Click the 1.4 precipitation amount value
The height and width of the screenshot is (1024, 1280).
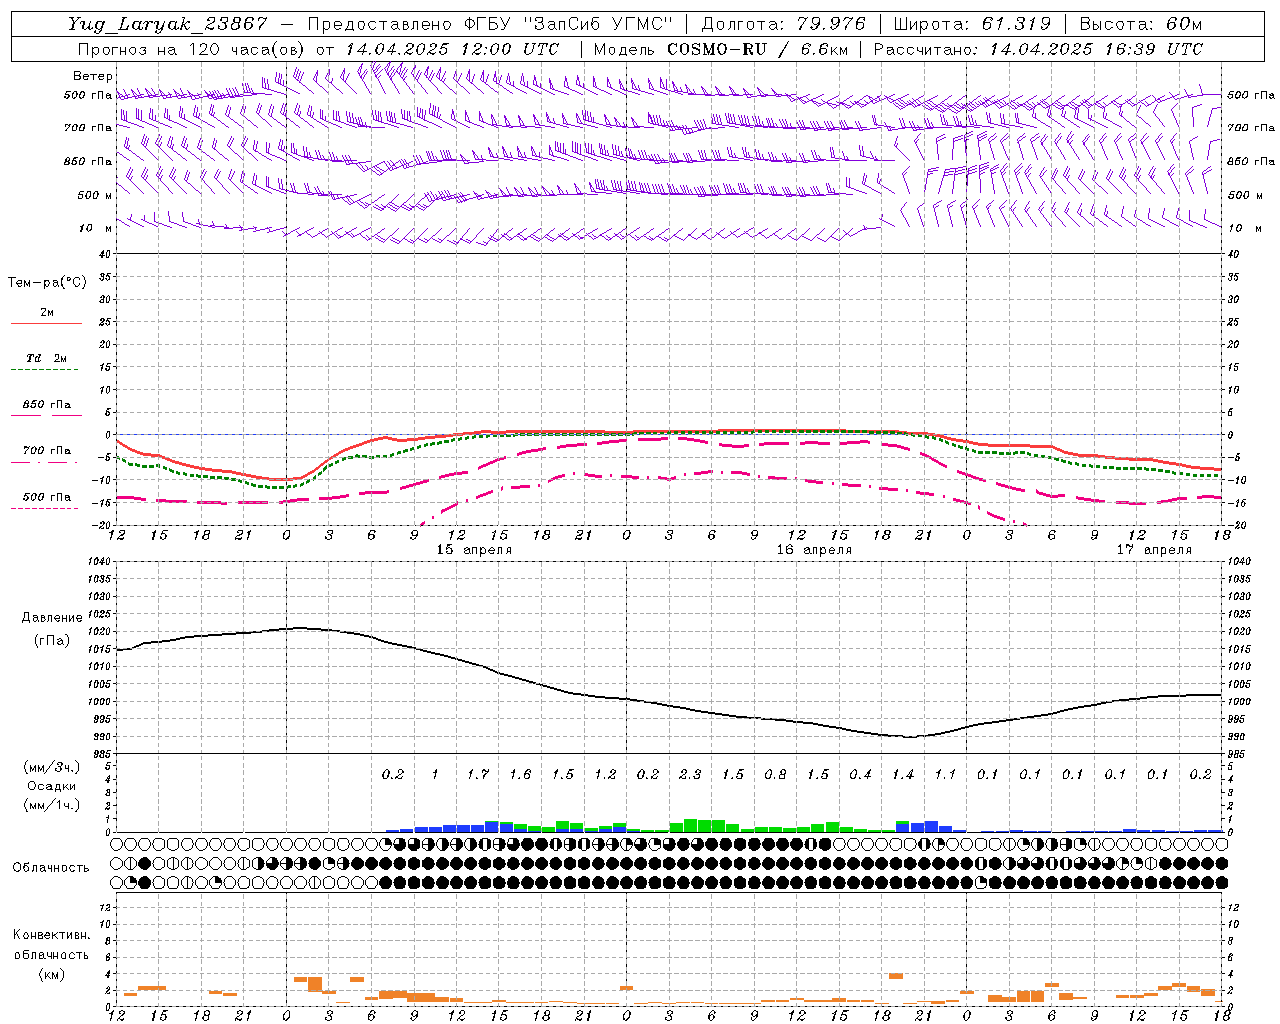(903, 775)
